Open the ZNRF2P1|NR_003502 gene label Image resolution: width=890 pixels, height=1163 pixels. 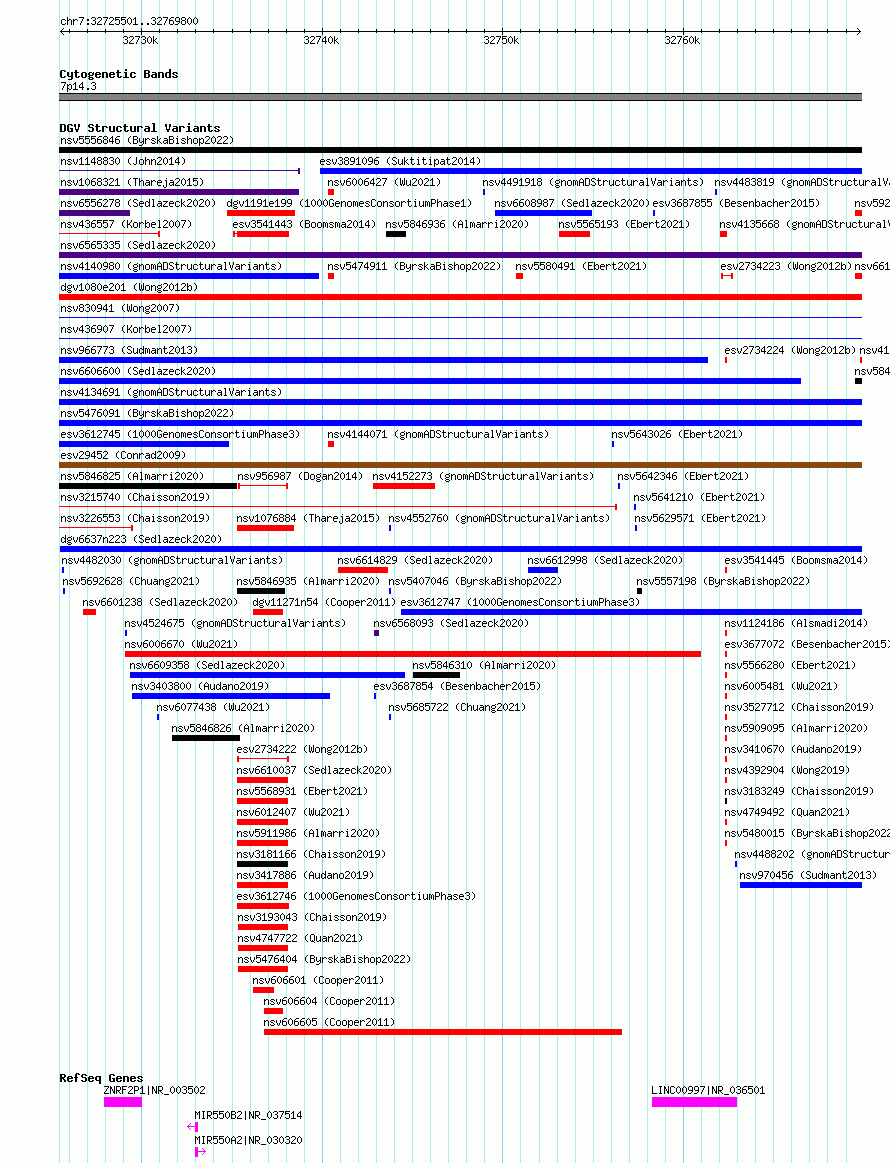[154, 1090]
